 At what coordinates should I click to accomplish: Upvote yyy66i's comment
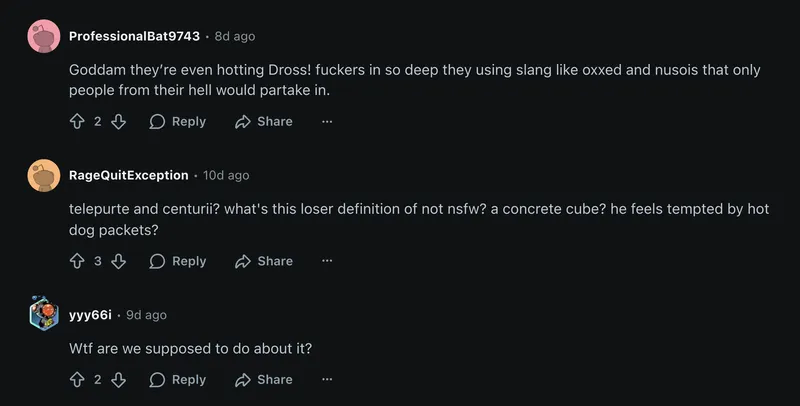pos(77,379)
